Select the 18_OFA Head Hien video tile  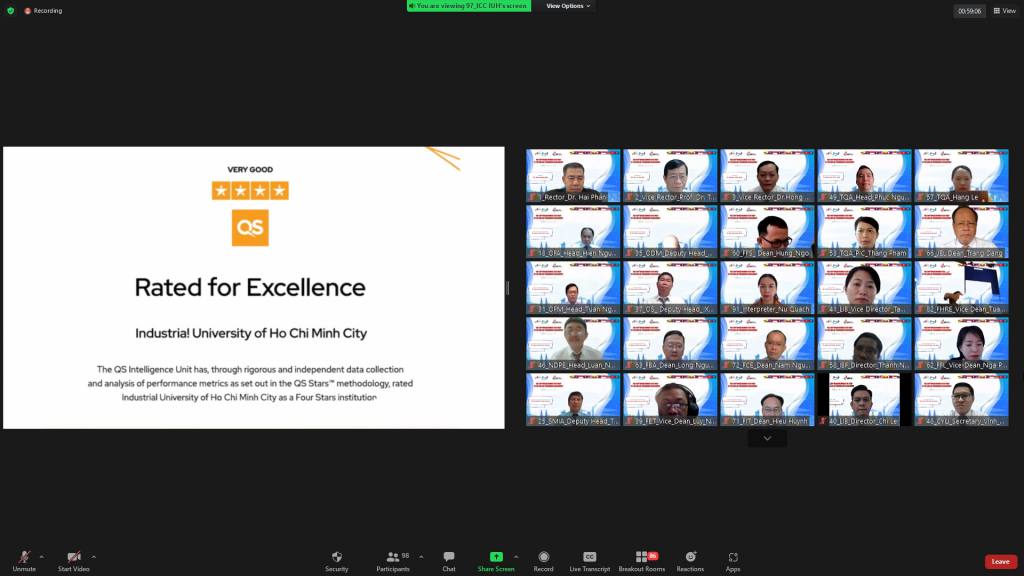pos(573,232)
